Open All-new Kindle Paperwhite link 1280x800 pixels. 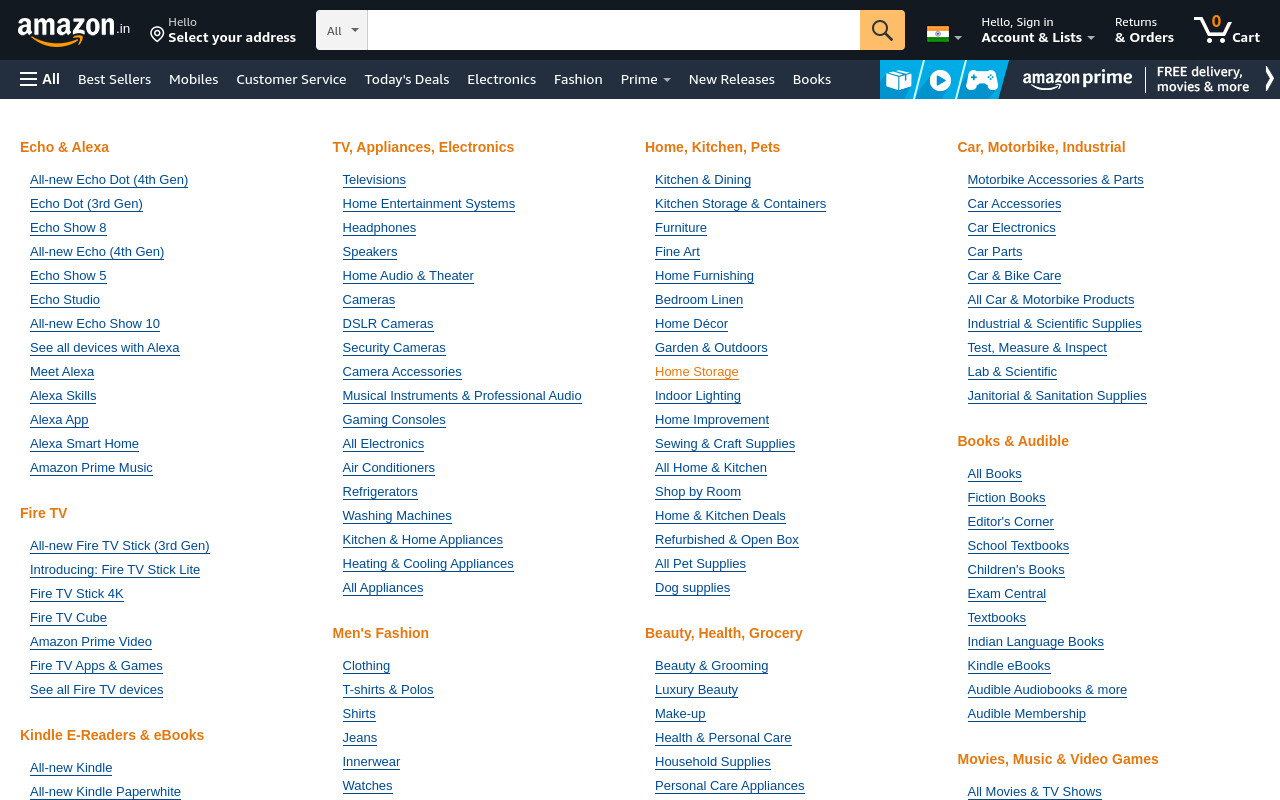pyautogui.click(x=105, y=792)
